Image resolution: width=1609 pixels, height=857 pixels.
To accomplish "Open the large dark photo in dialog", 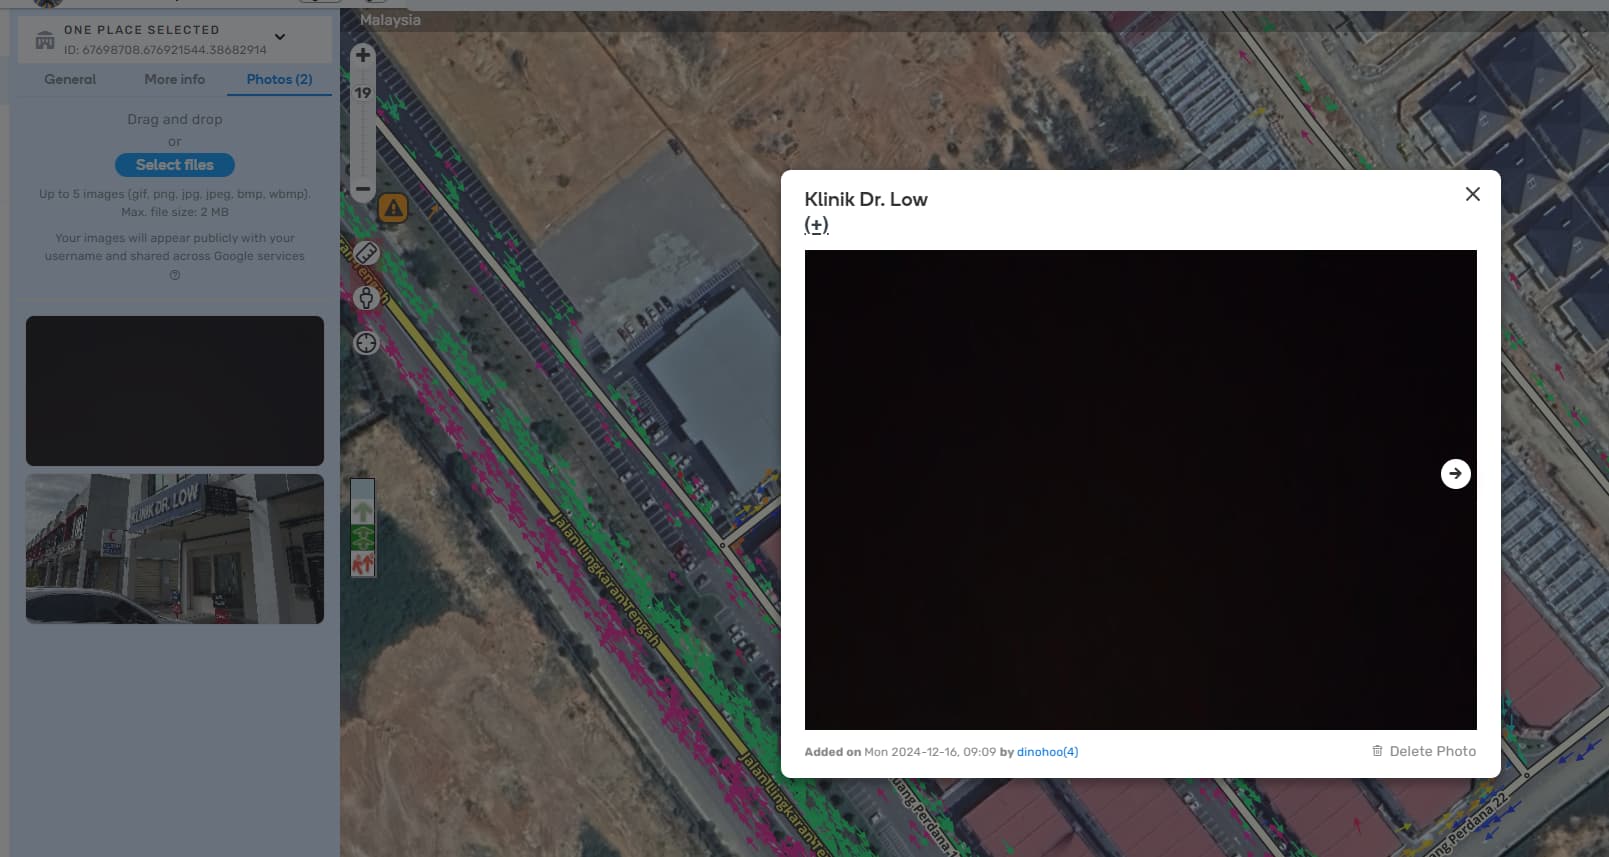I will tap(1140, 489).
